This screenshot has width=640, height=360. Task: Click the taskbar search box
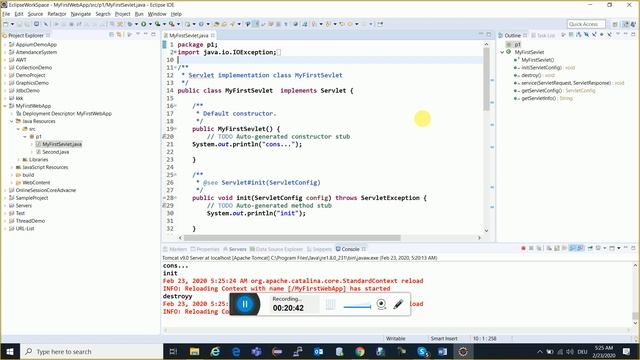click(91, 351)
